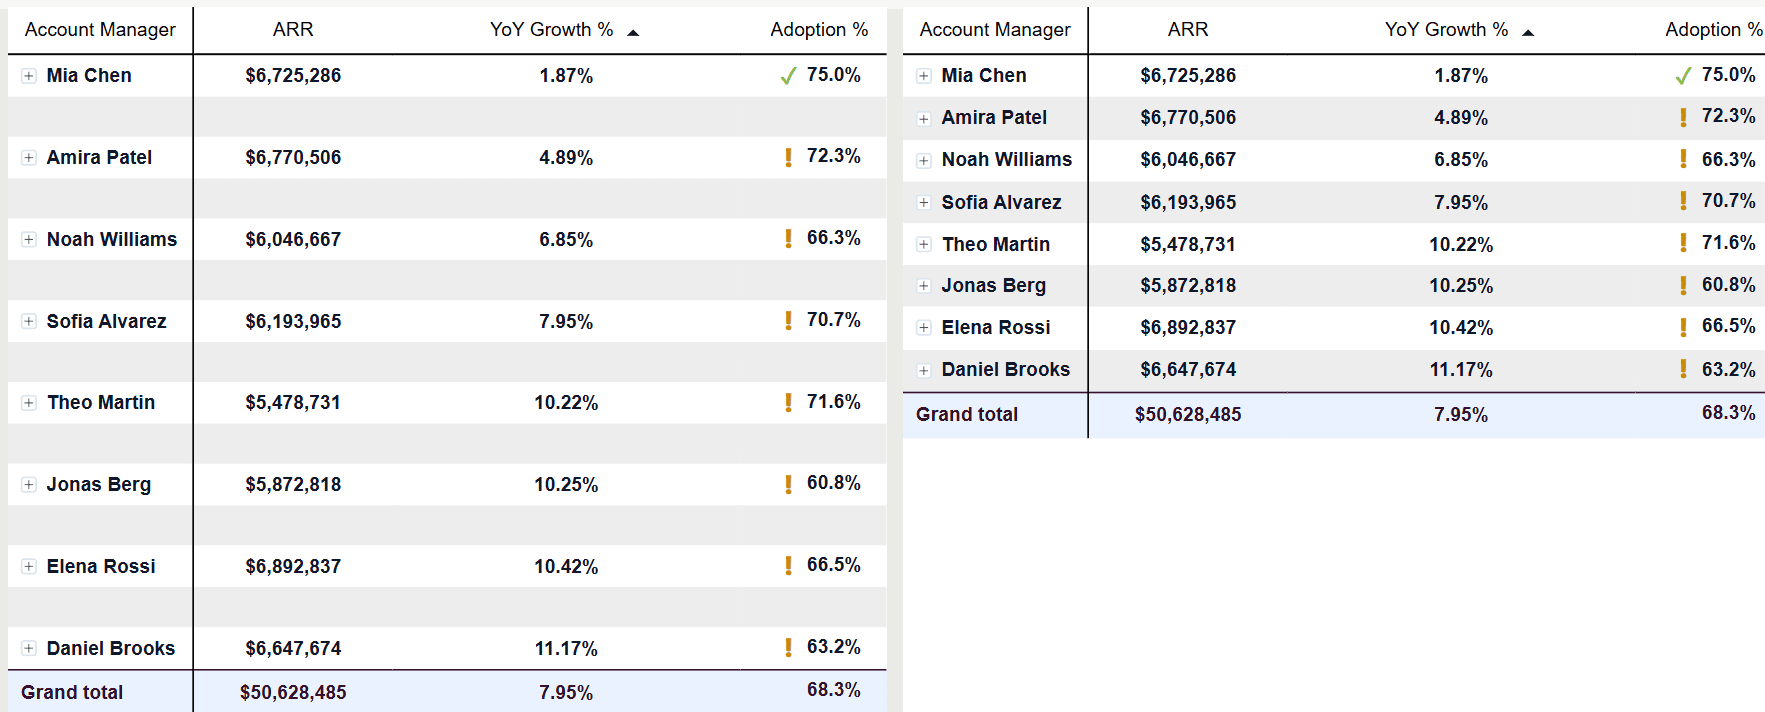Click the warning icon for Noah Williams in left table
Image resolution: width=1765 pixels, height=712 pixels.
point(788,239)
